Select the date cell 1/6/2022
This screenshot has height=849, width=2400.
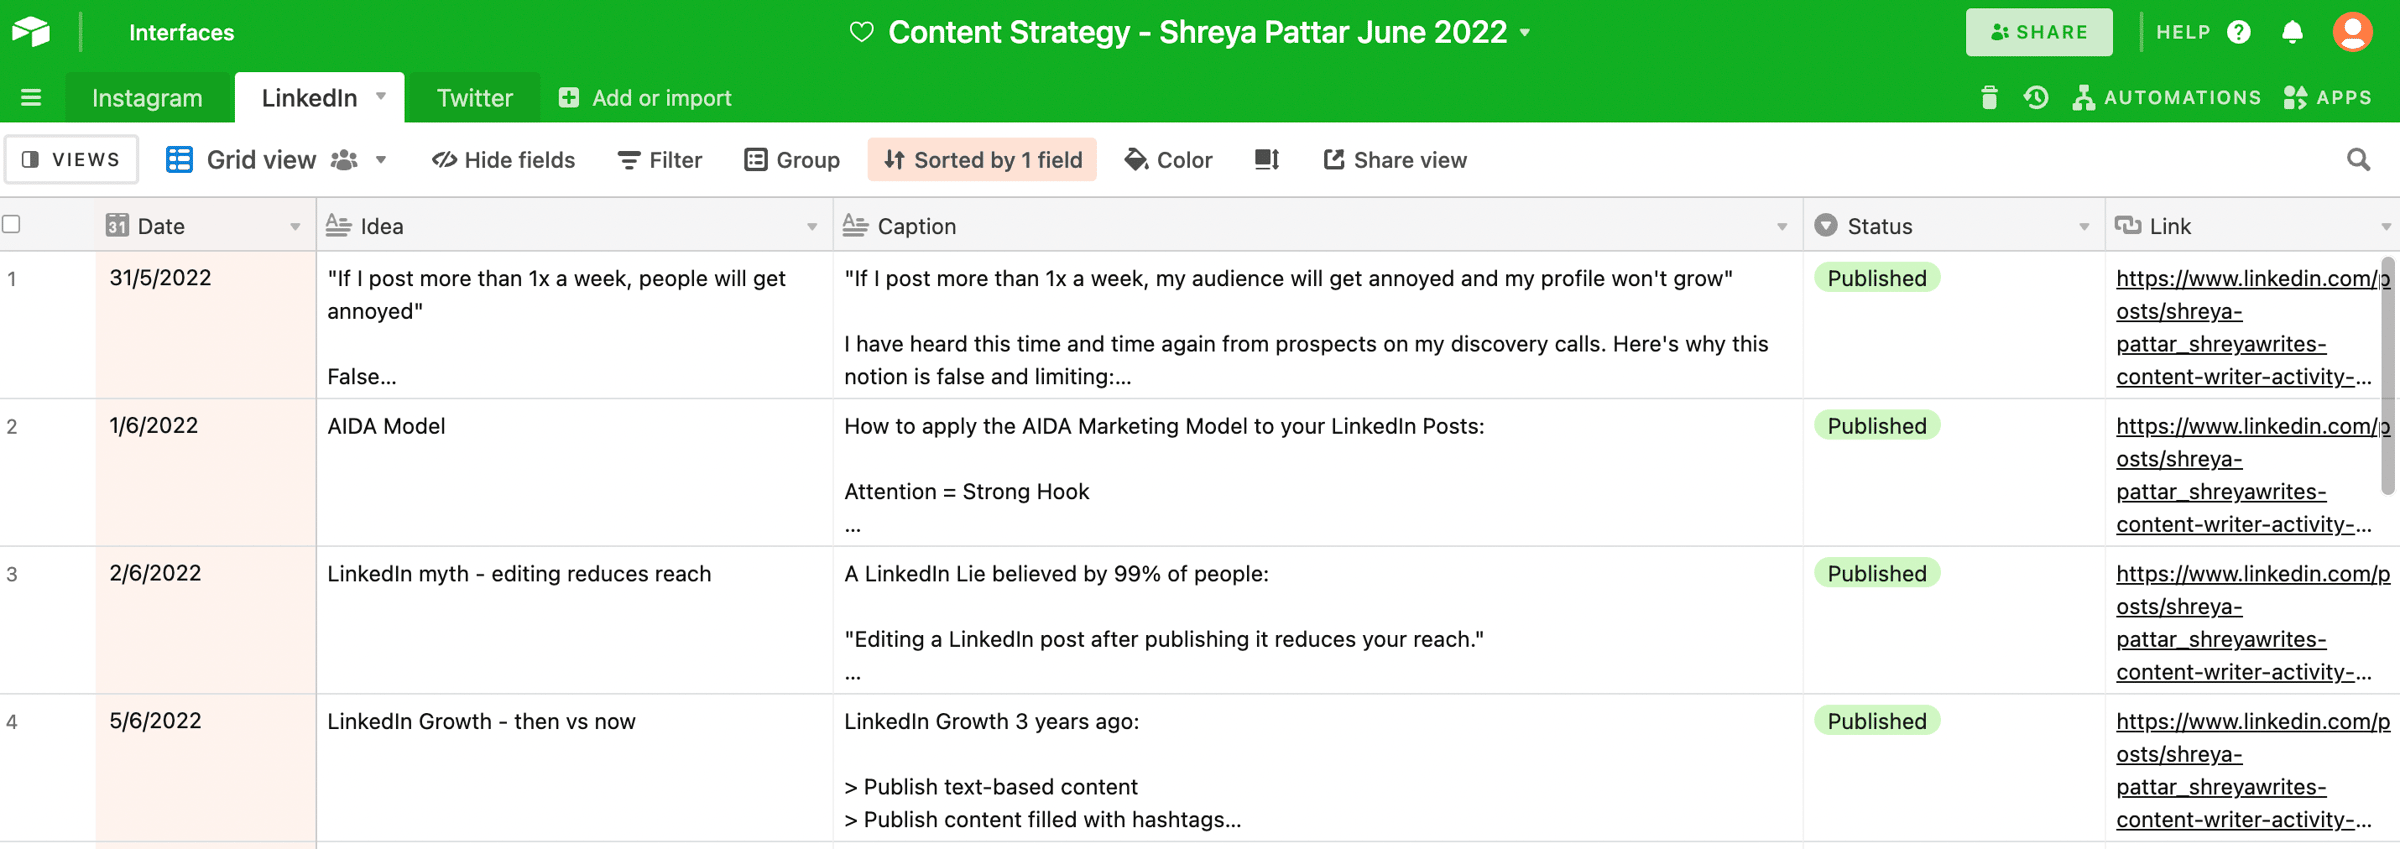pos(206,473)
